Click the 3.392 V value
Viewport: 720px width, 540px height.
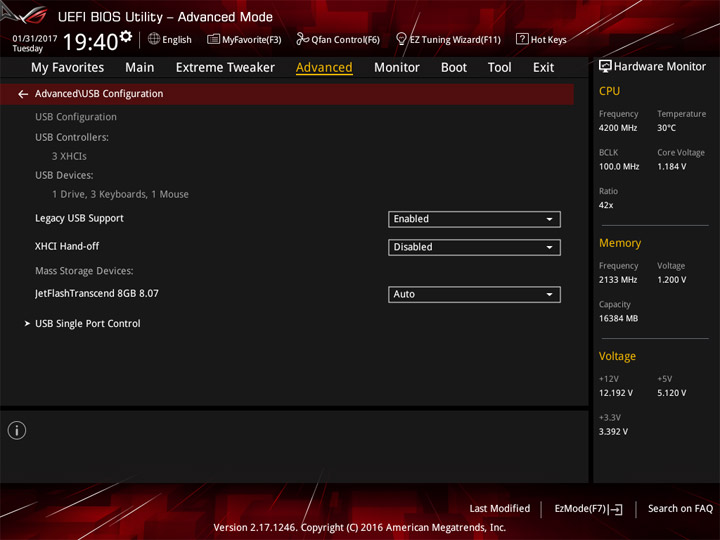(613, 432)
